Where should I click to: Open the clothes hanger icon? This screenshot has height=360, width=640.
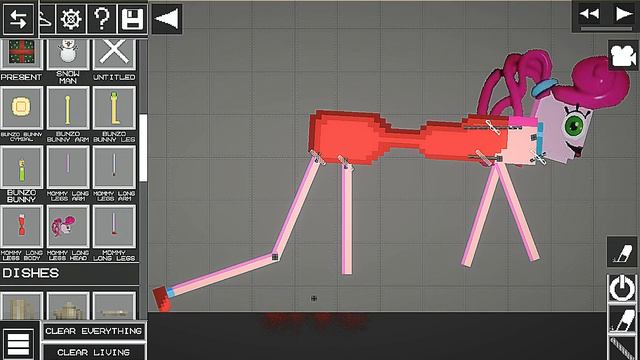point(46,19)
